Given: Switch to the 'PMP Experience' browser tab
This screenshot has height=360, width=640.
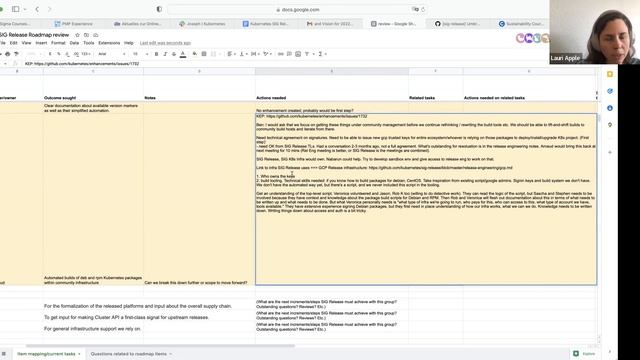Looking at the screenshot, I should 74,24.
